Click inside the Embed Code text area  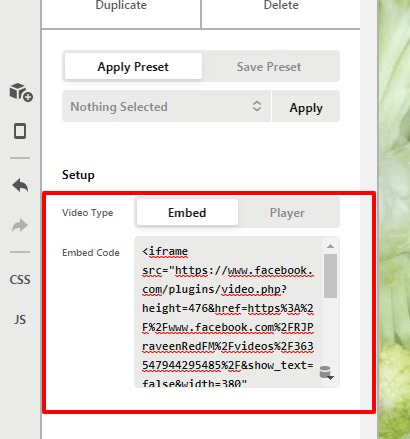(x=228, y=312)
